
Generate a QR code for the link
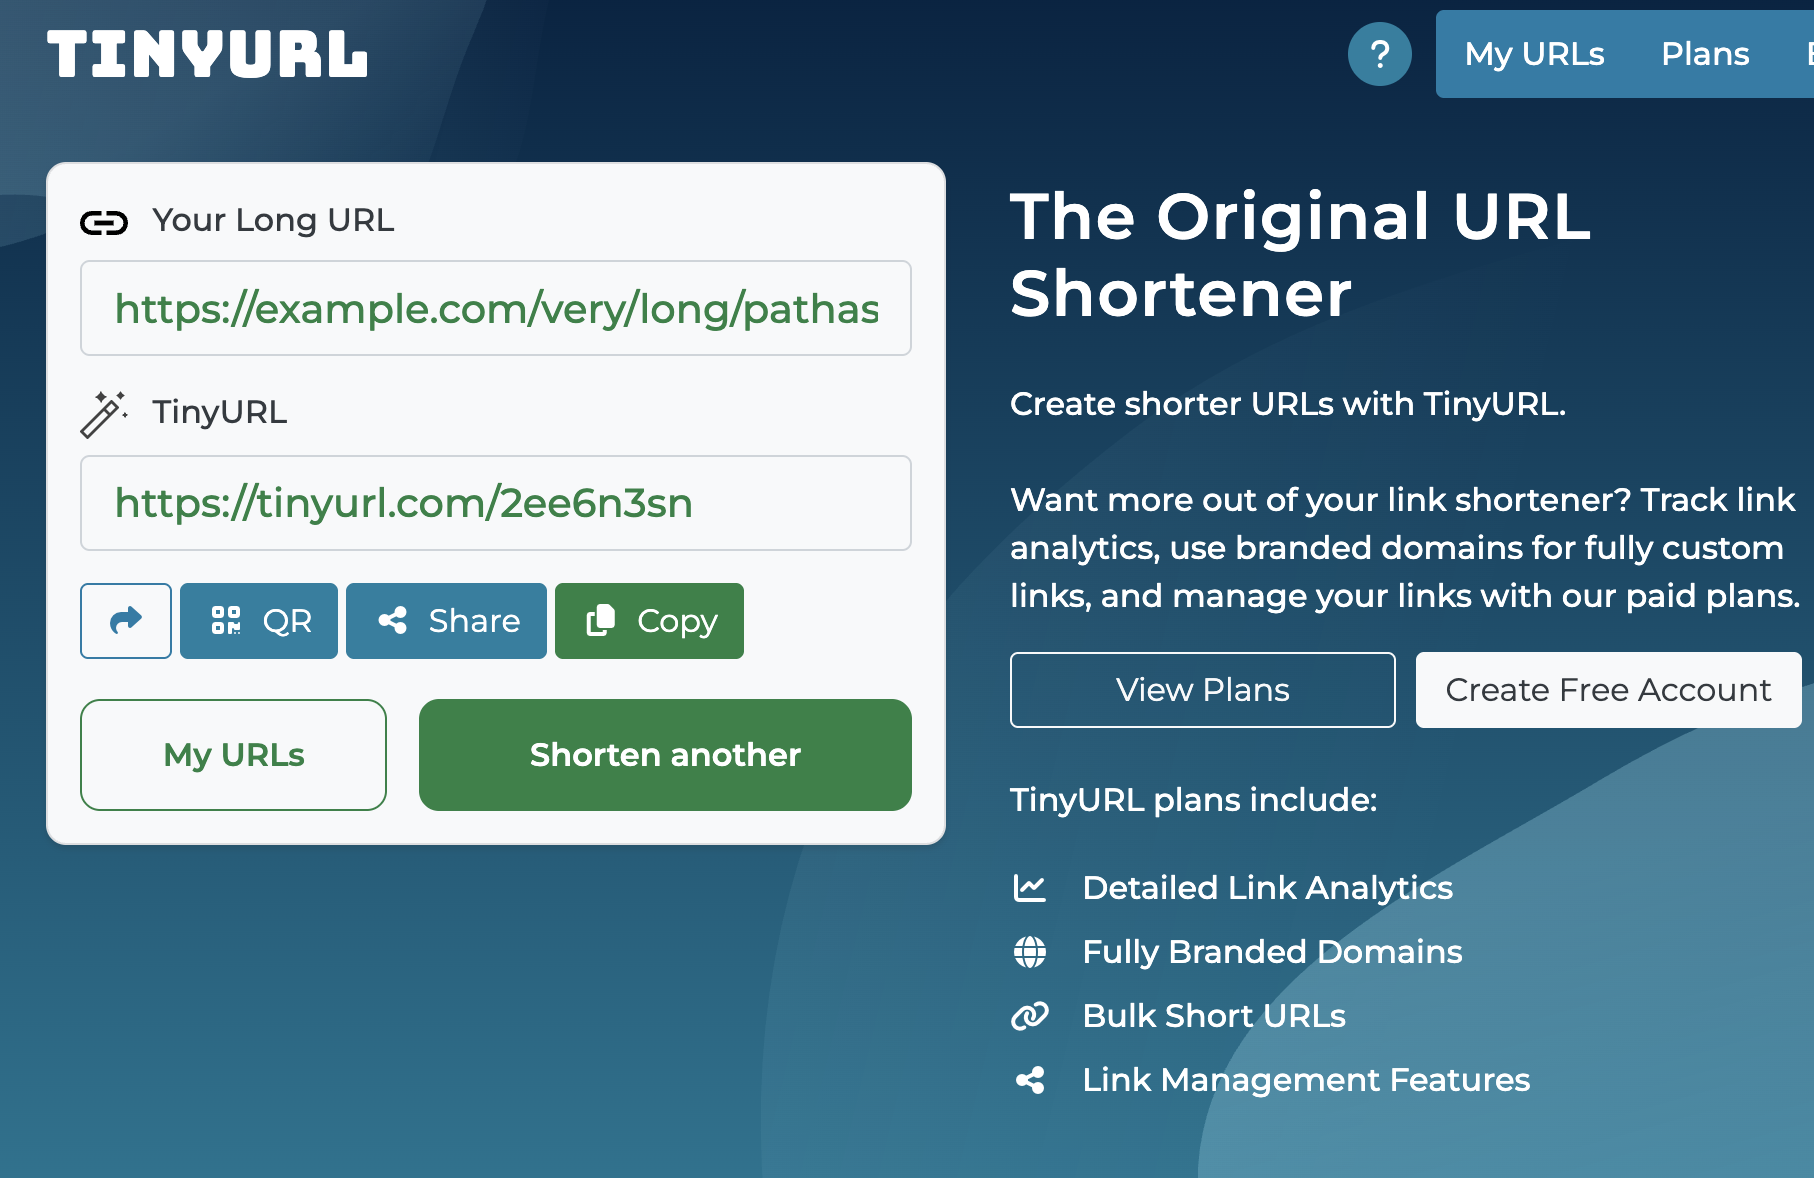pyautogui.click(x=259, y=621)
